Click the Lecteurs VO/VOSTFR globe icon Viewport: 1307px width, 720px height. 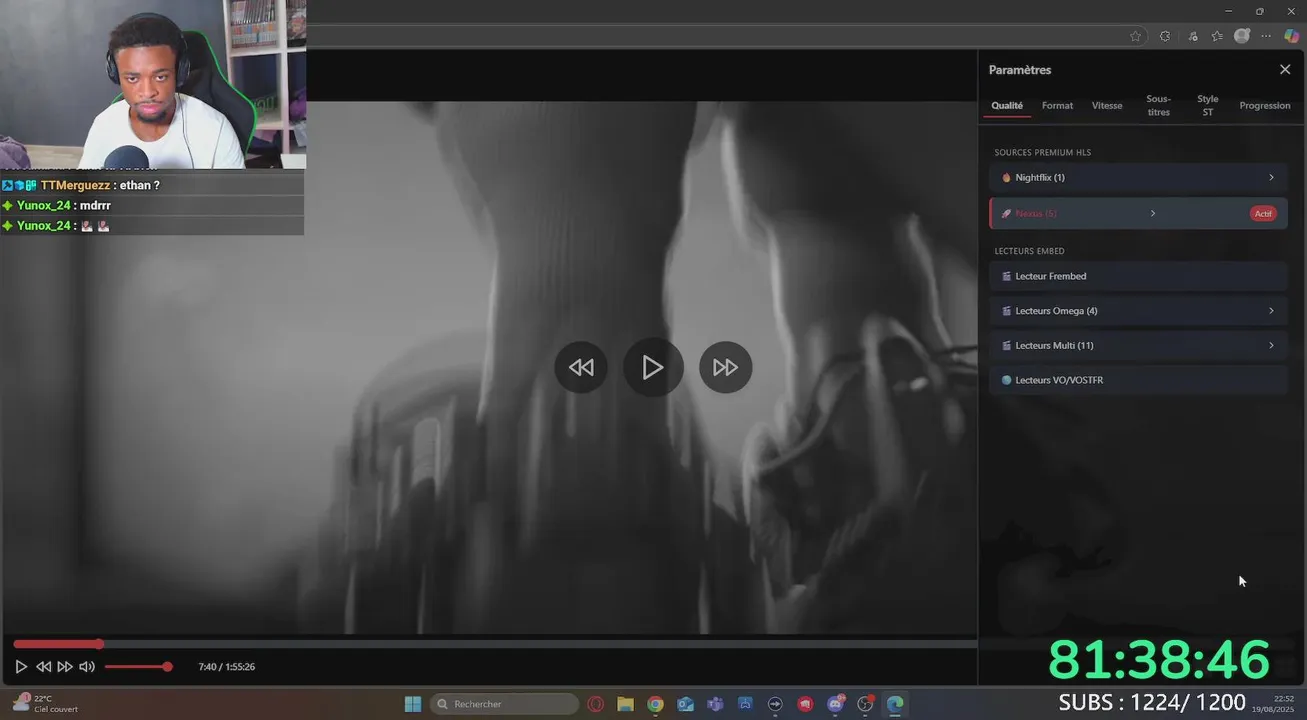(x=1006, y=380)
